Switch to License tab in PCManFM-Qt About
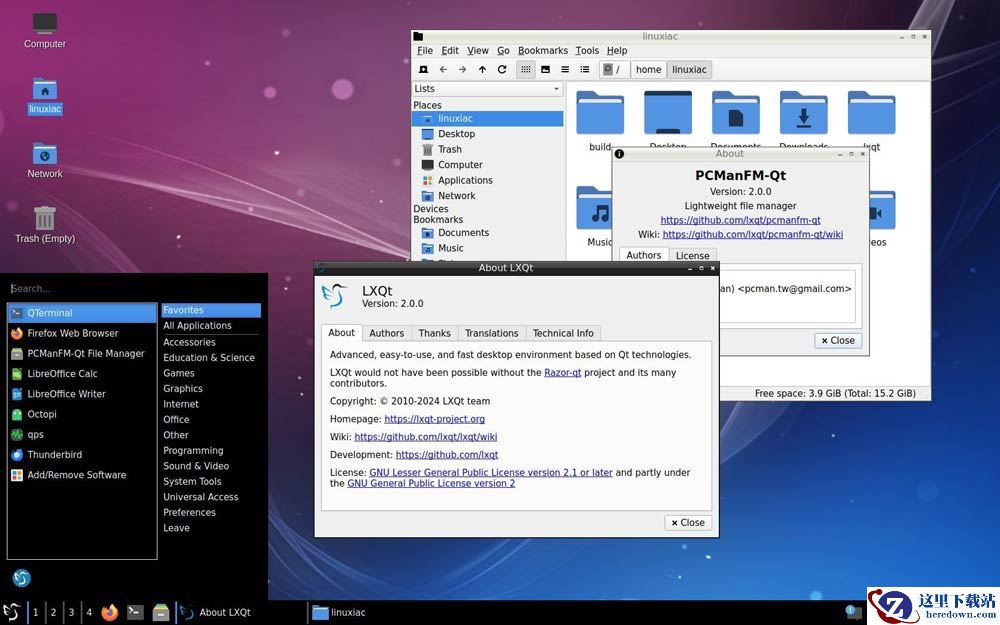The width and height of the screenshot is (1000, 625). 693,255
